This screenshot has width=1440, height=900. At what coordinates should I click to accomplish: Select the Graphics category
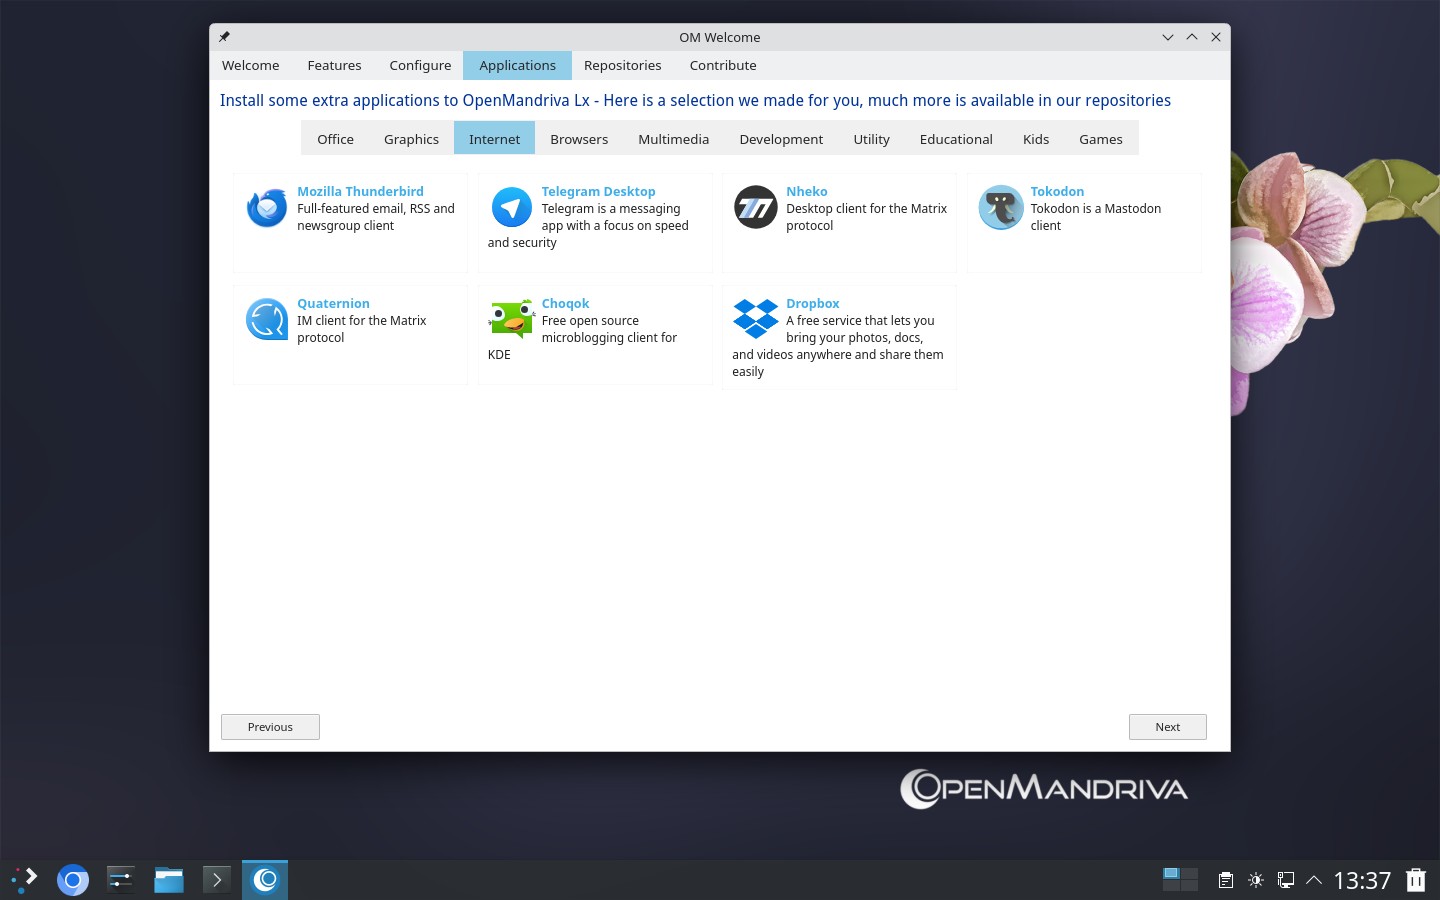point(411,138)
